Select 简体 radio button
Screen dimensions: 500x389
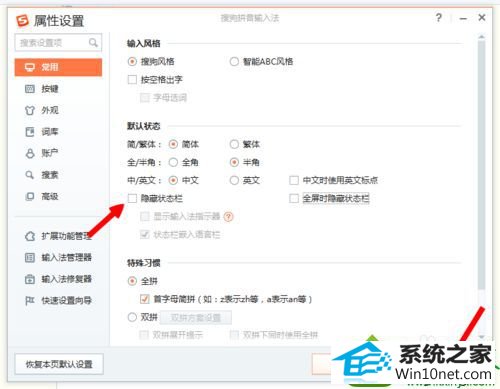(173, 144)
